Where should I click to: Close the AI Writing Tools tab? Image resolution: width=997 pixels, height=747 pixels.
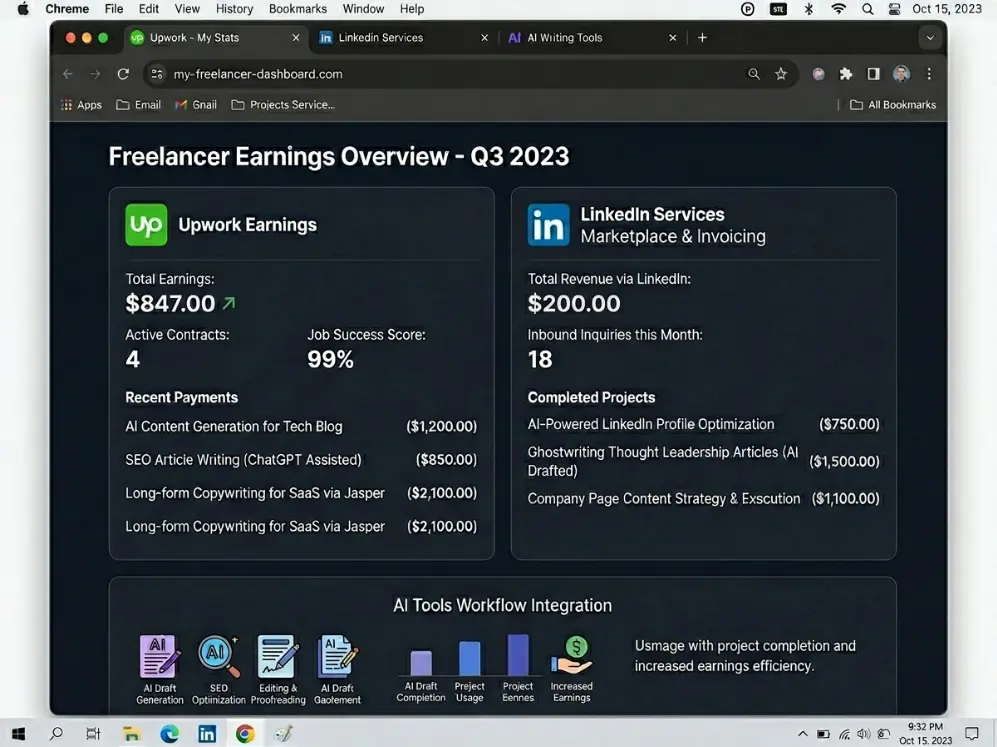click(673, 38)
